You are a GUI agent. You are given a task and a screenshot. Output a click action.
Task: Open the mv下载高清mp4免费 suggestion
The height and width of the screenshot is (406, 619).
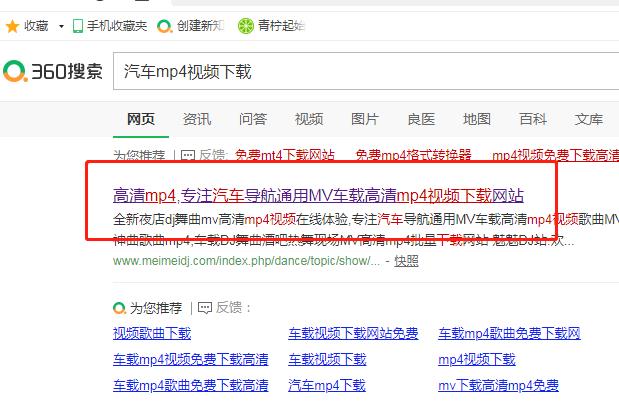point(498,385)
